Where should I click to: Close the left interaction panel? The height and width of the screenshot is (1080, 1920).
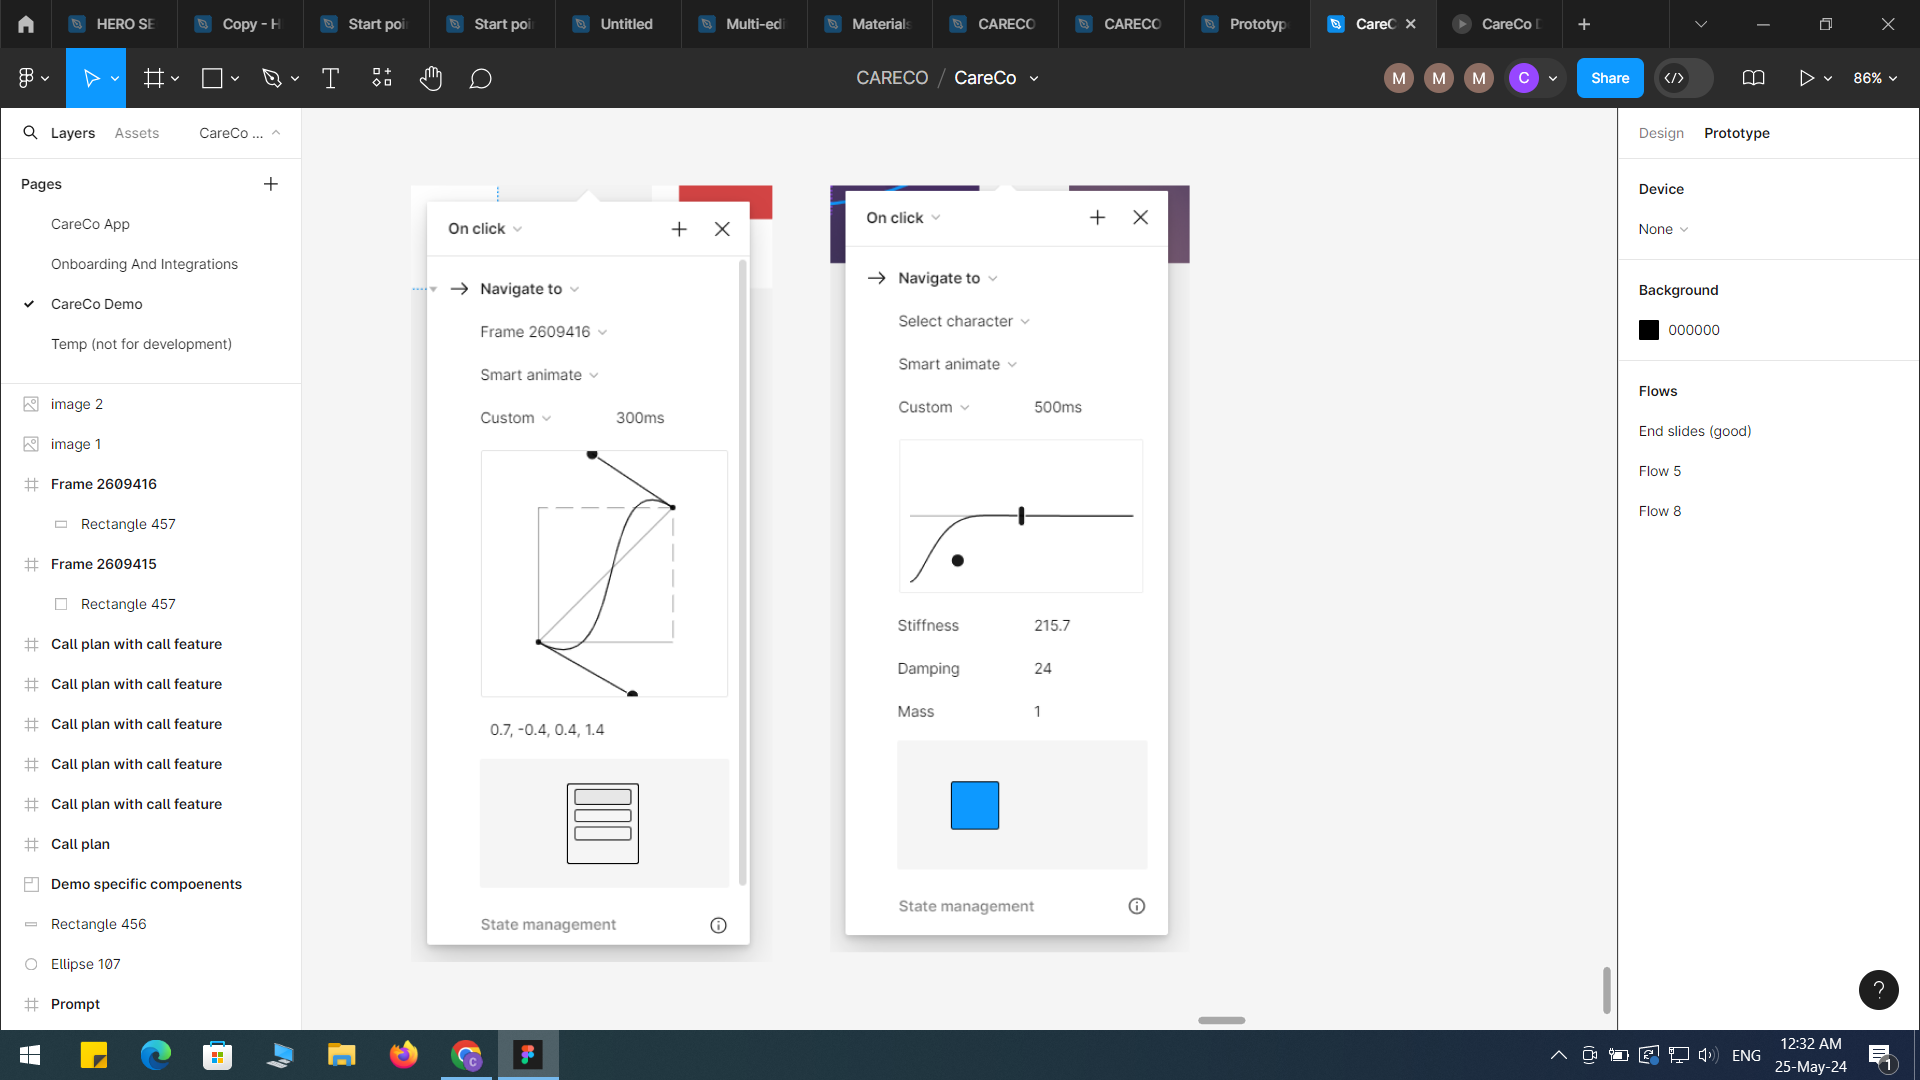(722, 229)
